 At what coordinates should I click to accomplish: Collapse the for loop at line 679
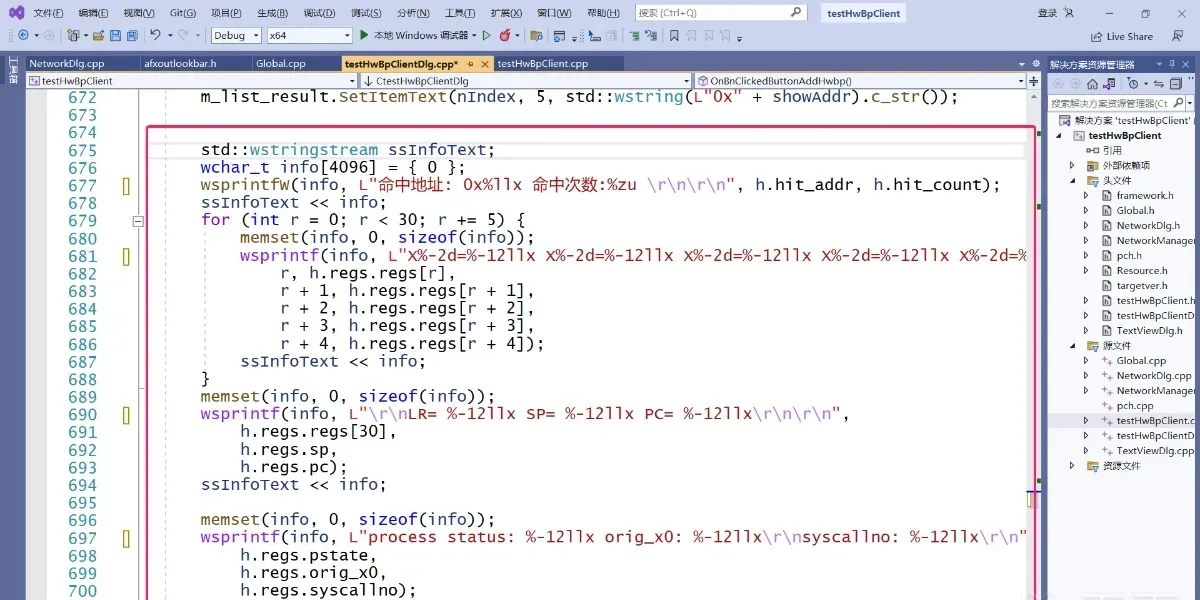[138, 221]
